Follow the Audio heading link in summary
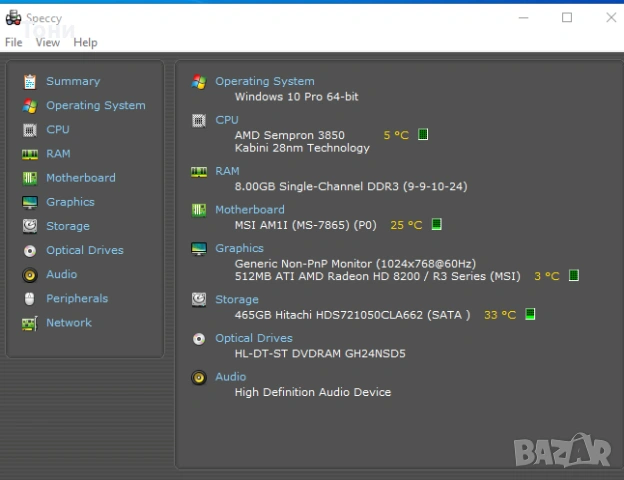 [x=231, y=377]
